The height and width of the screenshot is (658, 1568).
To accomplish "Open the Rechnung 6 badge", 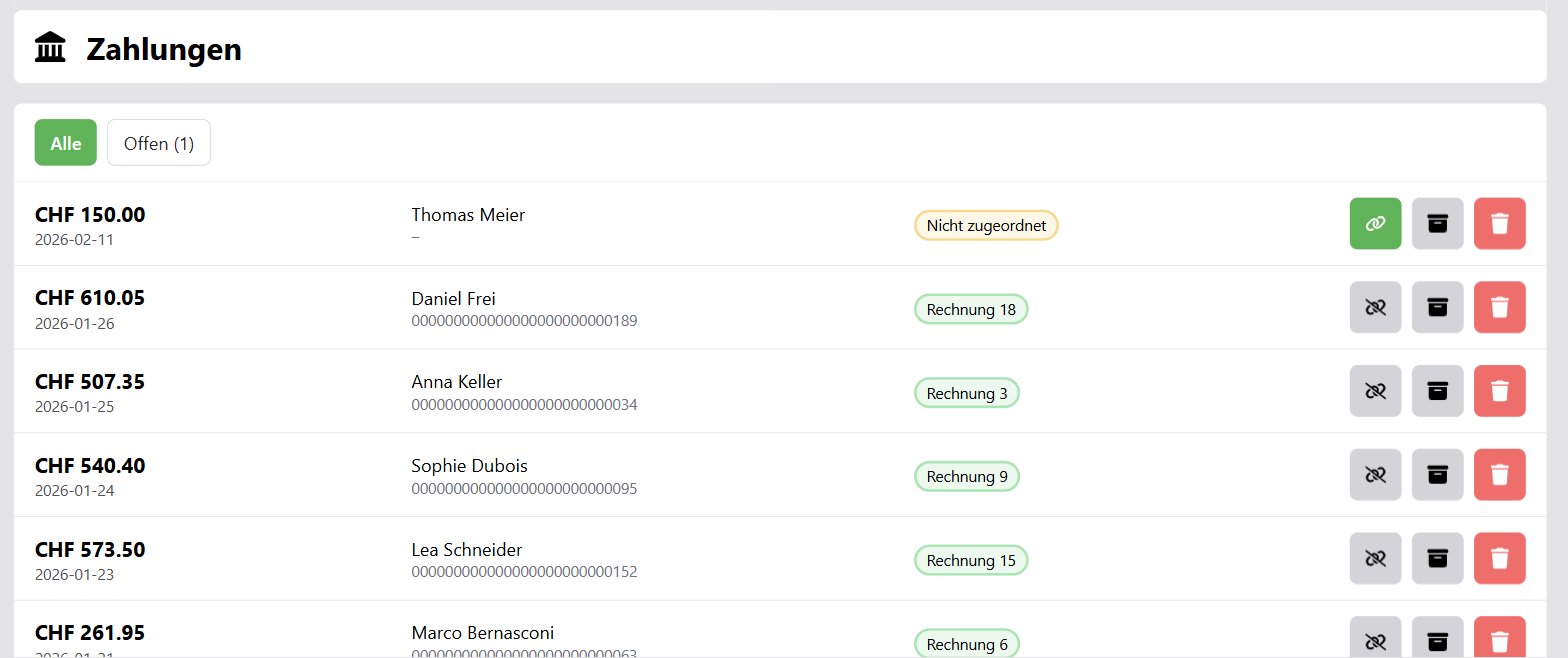I will [x=967, y=644].
